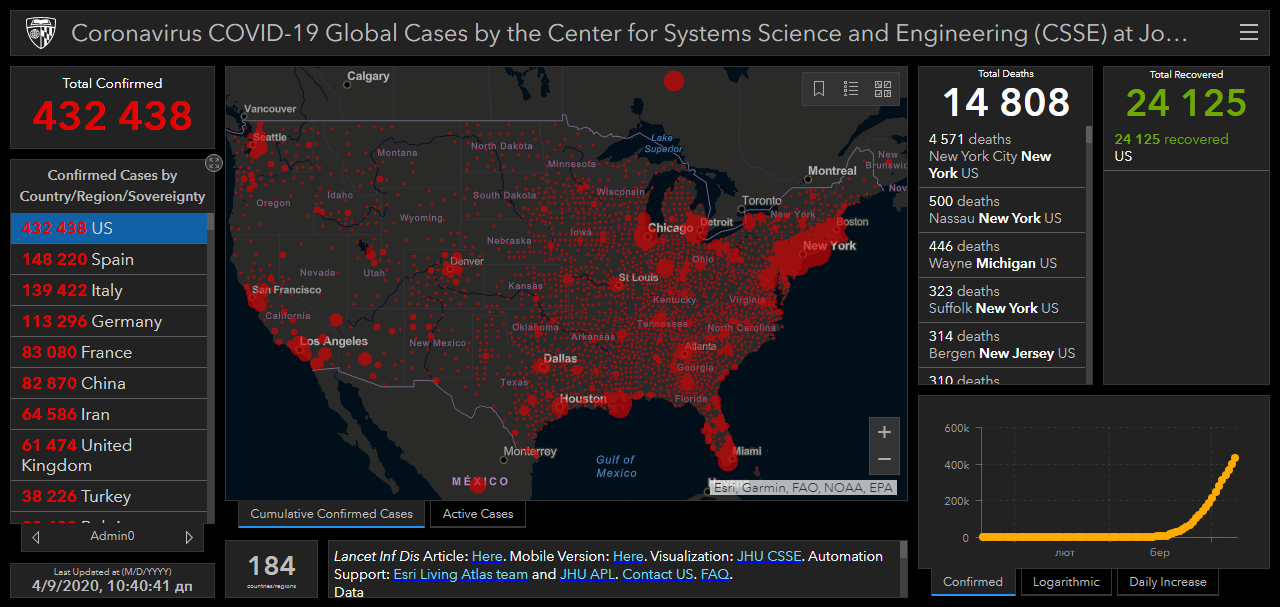Switch to Active Cases map tab
Image resolution: width=1280 pixels, height=607 pixels.
(478, 514)
